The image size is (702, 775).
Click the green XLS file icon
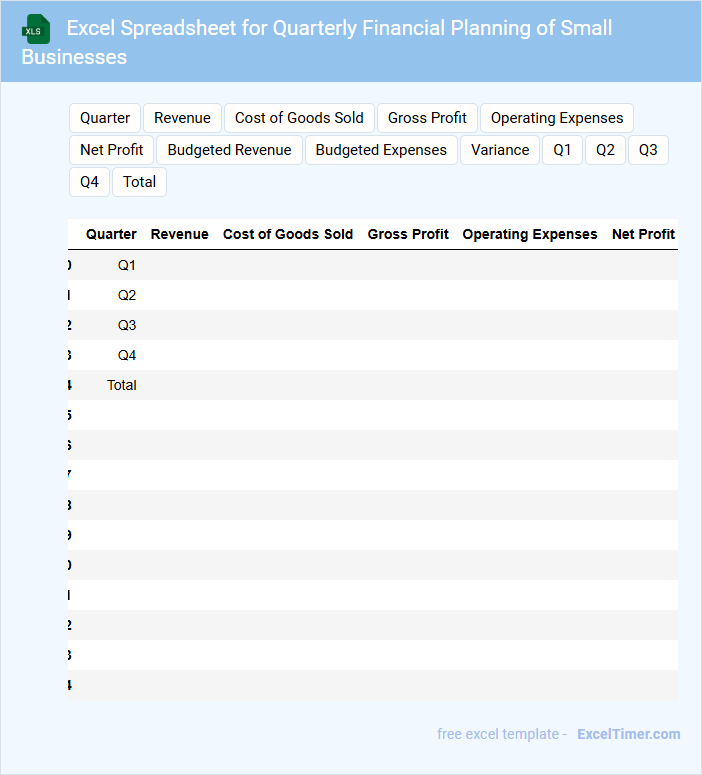tap(36, 29)
